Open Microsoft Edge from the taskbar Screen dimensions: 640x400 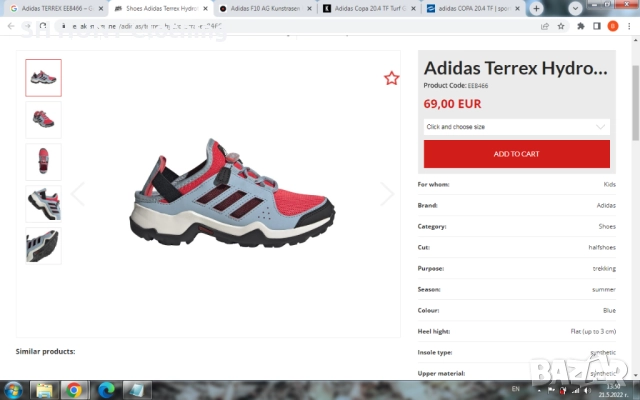tap(106, 390)
